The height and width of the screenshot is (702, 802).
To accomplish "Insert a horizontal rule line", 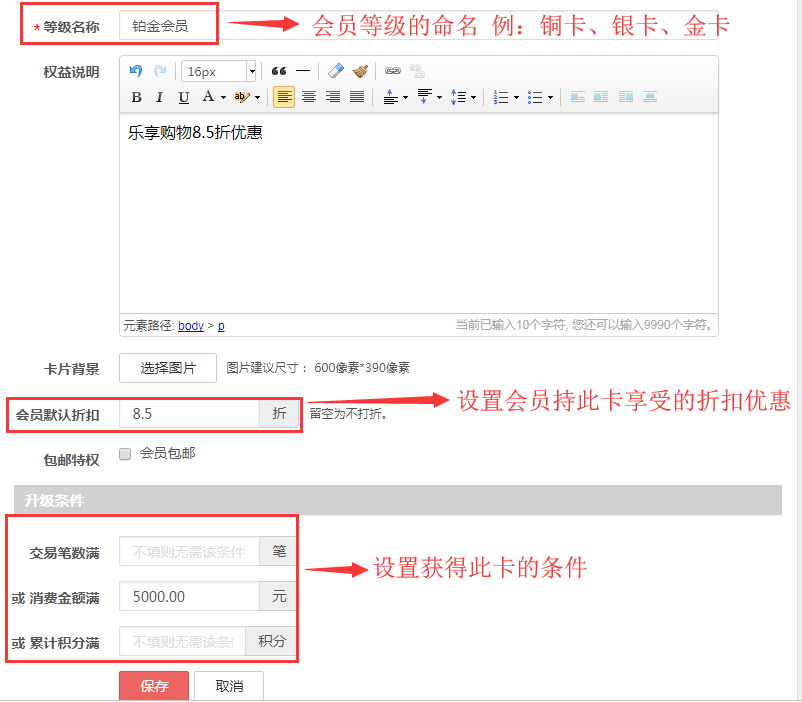I will tap(302, 71).
